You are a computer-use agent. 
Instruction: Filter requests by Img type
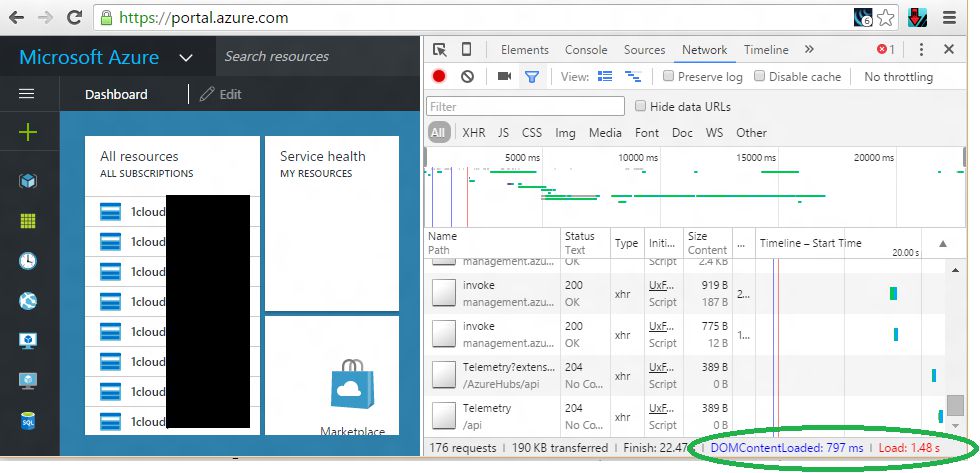[x=566, y=132]
